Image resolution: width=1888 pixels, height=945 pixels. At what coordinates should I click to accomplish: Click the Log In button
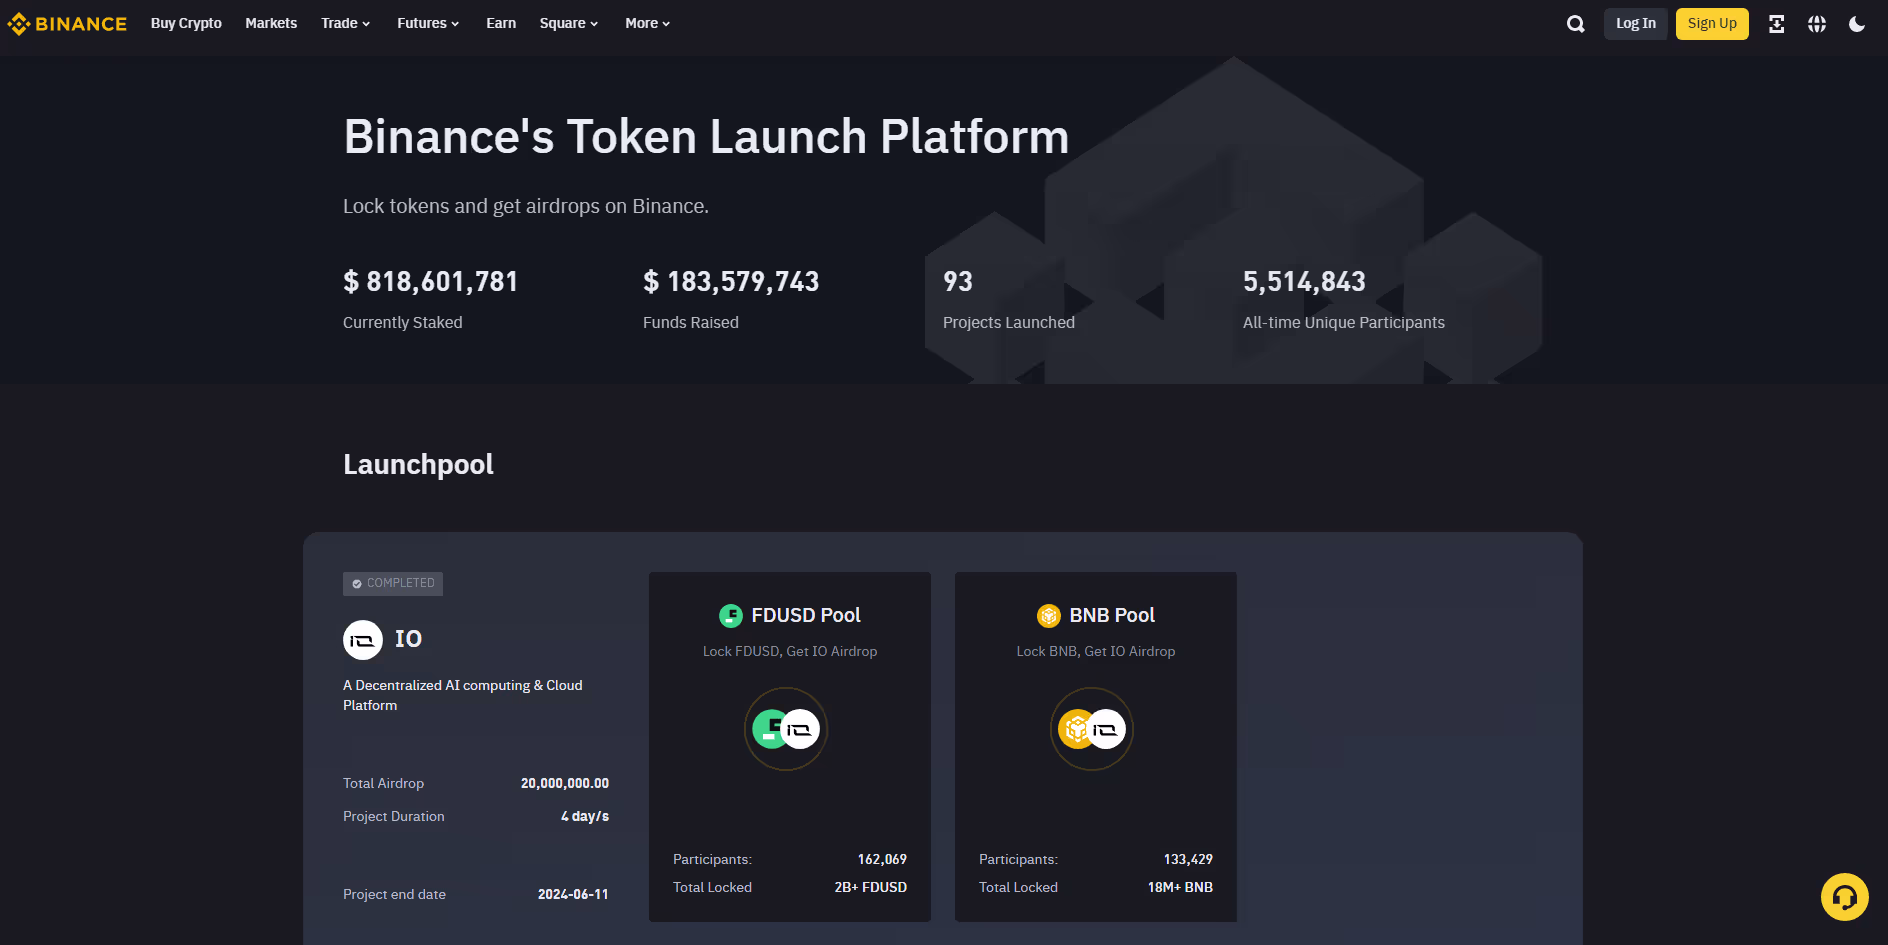pos(1636,24)
